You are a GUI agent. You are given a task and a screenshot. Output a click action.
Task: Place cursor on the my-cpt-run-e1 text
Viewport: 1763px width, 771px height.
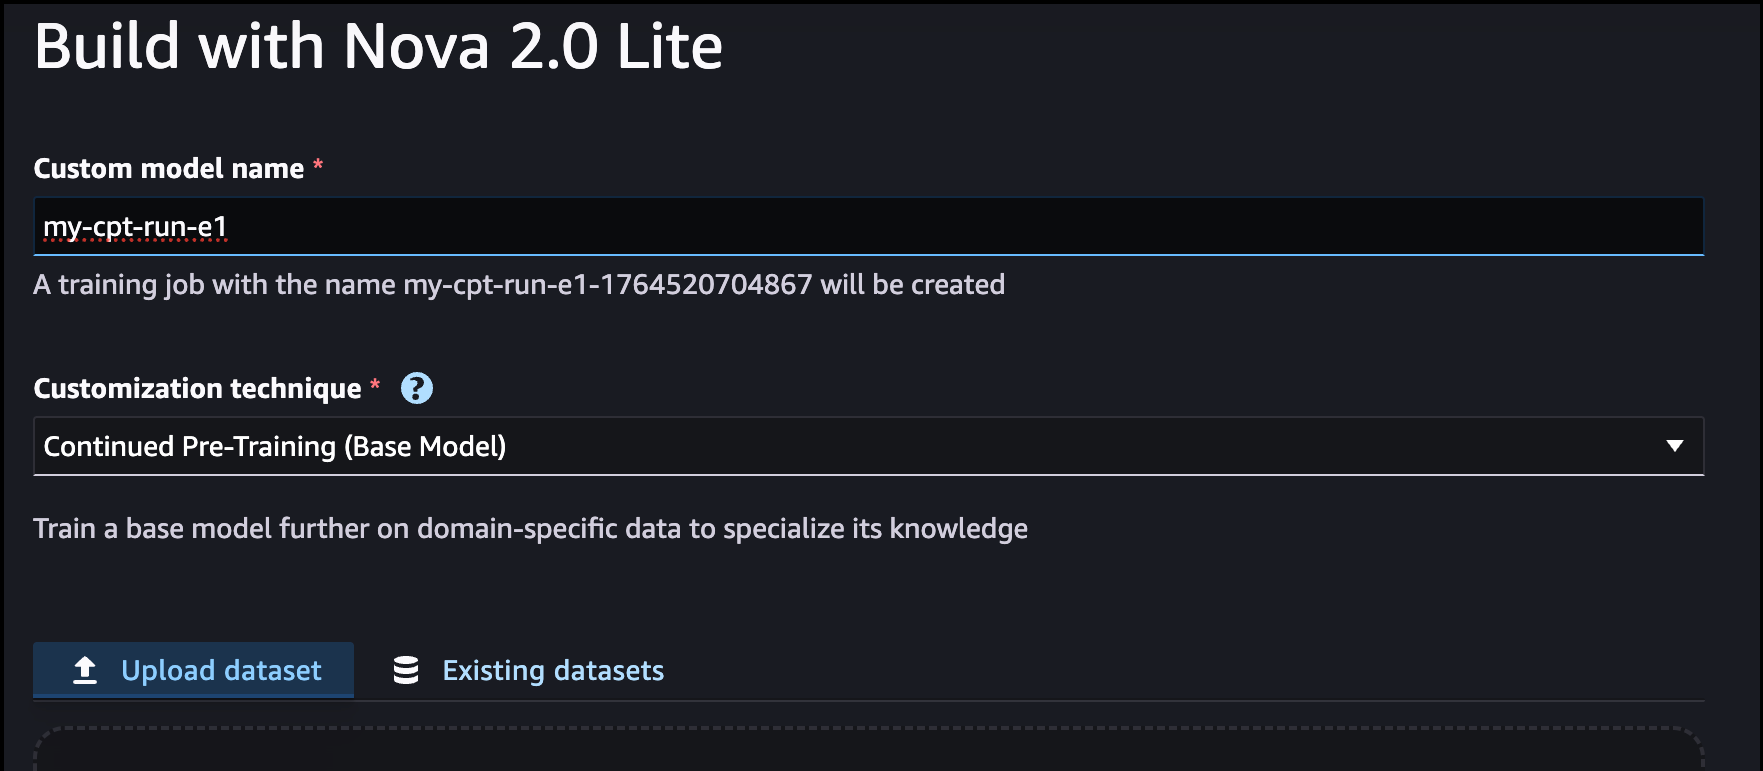click(x=135, y=227)
